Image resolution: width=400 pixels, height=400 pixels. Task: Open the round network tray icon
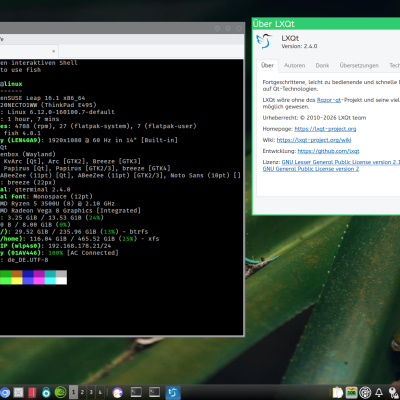click(365, 393)
